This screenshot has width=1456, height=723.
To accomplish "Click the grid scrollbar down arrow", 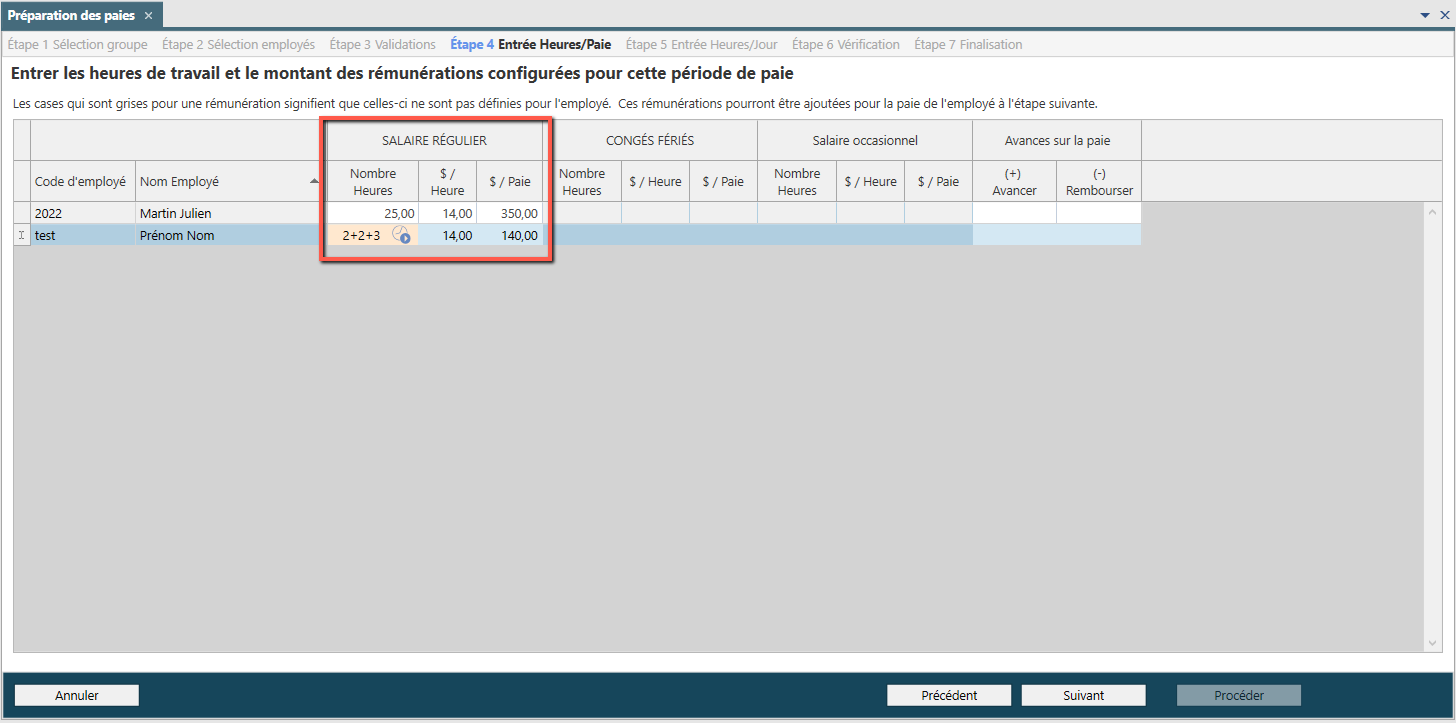I will (x=1432, y=643).
